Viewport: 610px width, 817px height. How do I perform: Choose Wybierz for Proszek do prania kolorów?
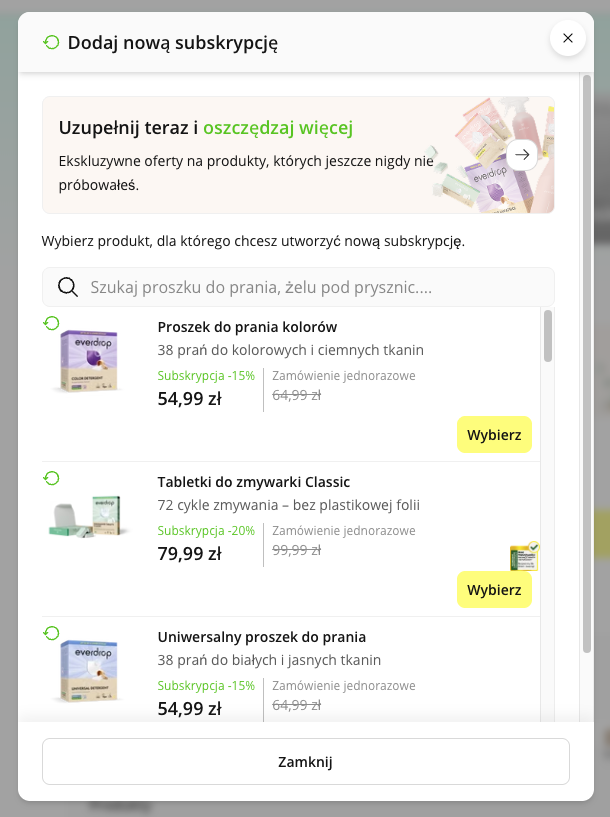[x=494, y=435]
